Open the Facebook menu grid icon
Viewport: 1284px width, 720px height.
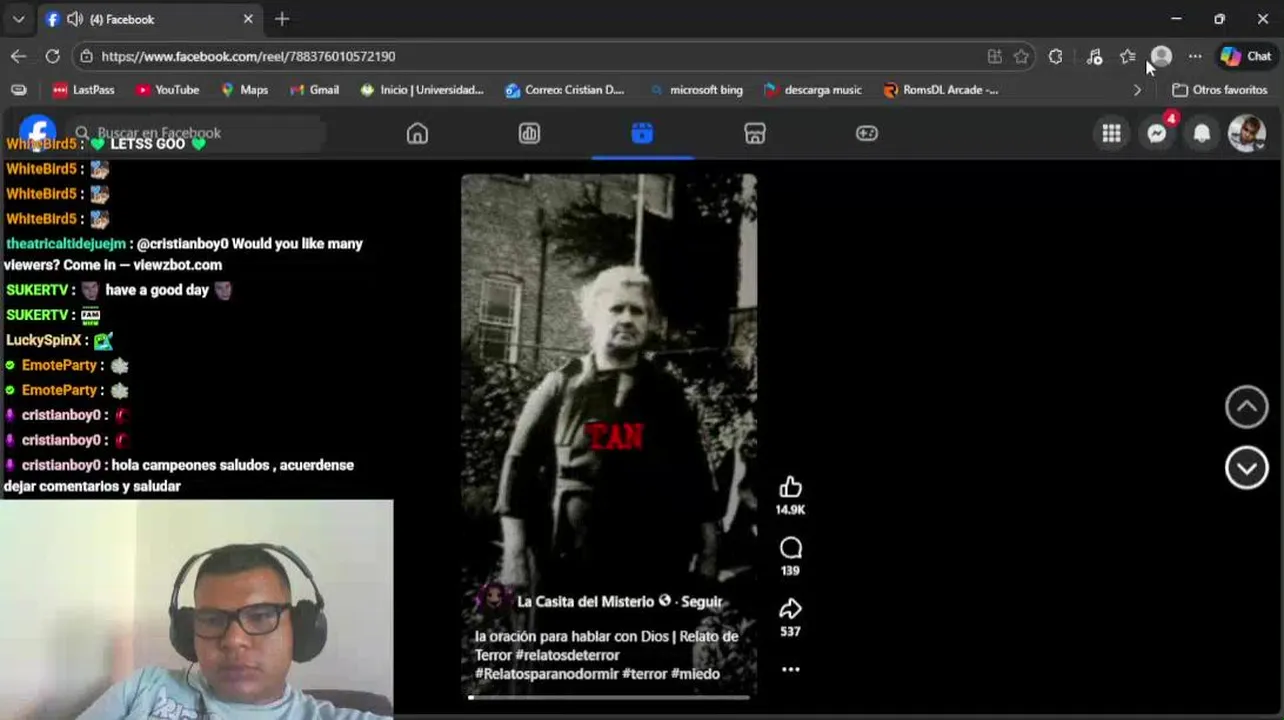coord(1111,133)
